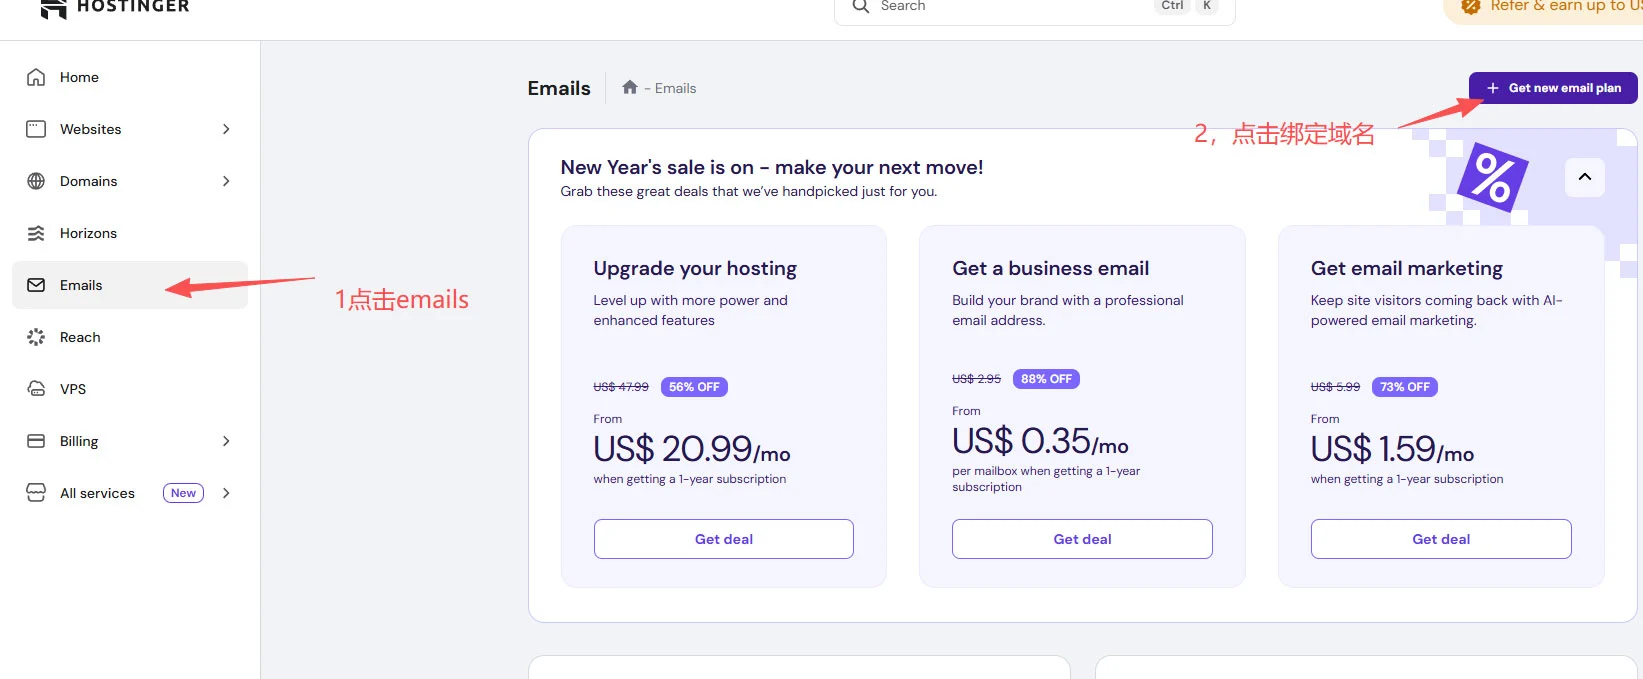Expand the Websites submenu chevron
The width and height of the screenshot is (1643, 679).
coord(226,129)
